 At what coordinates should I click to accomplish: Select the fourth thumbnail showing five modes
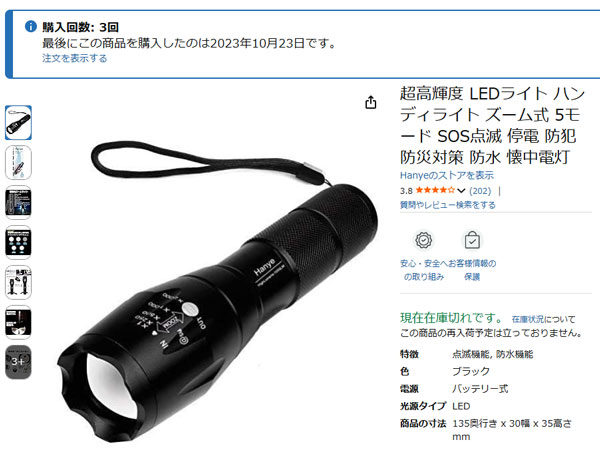point(18,242)
